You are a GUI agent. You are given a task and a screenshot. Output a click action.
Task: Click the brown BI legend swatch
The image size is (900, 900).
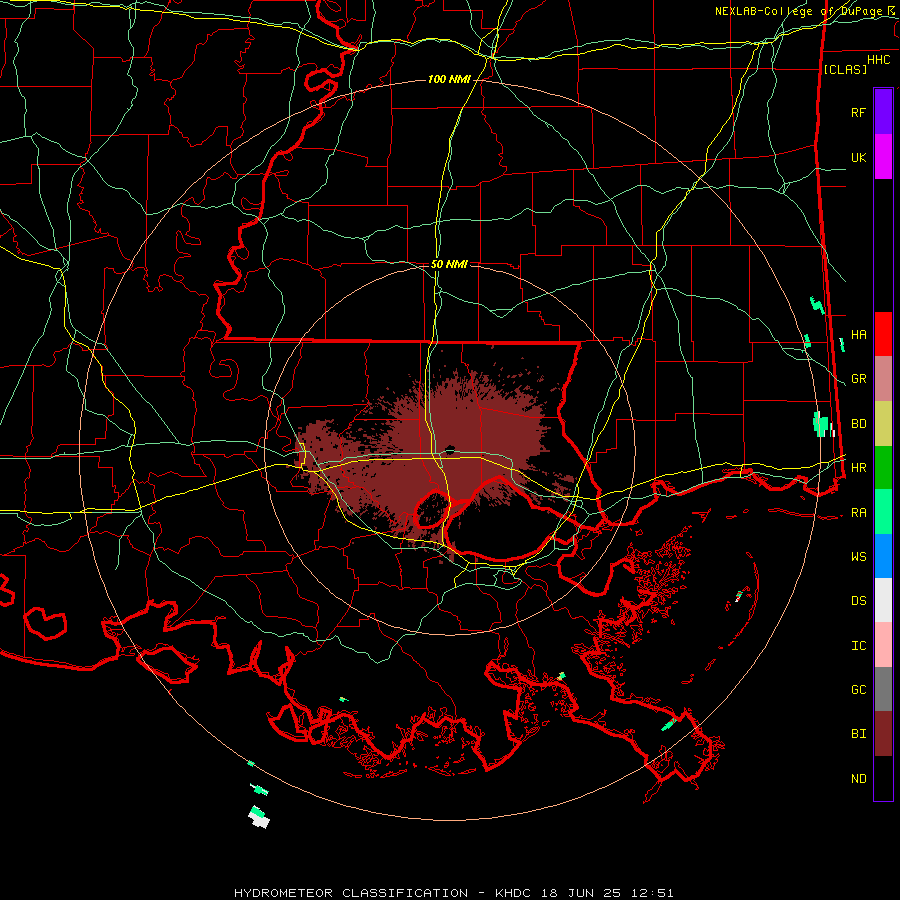[x=883, y=734]
